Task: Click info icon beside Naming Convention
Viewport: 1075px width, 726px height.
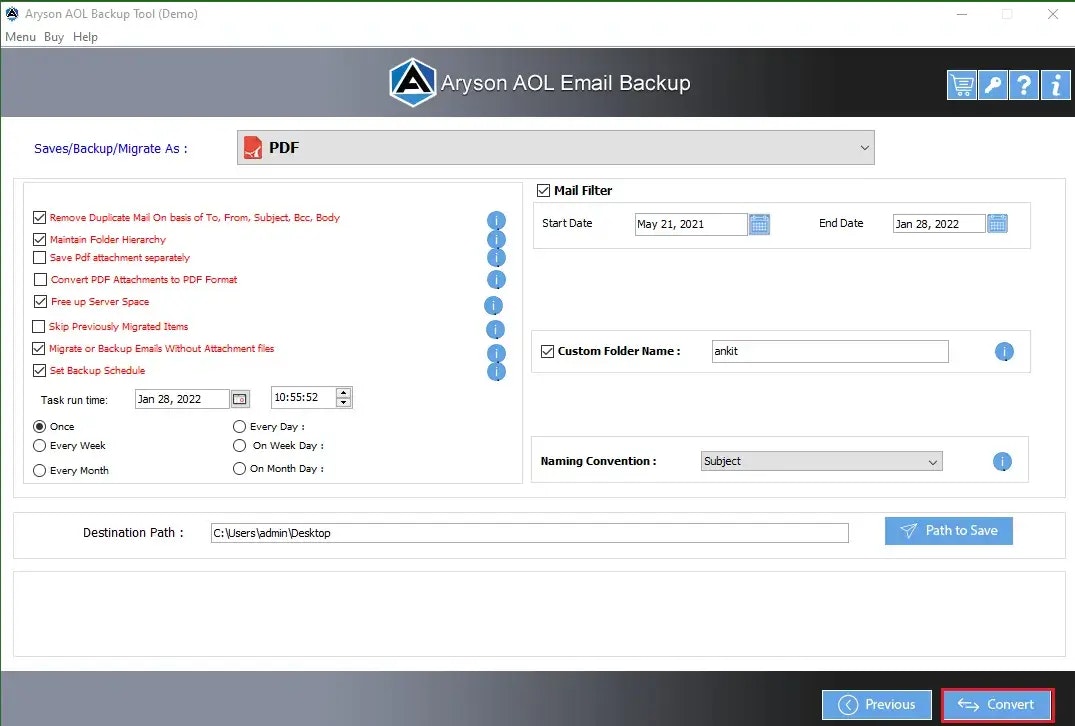Action: point(1002,461)
